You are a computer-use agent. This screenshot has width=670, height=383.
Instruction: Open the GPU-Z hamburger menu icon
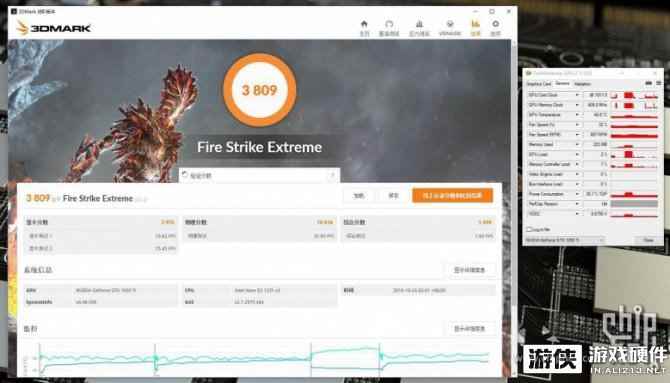coord(658,83)
